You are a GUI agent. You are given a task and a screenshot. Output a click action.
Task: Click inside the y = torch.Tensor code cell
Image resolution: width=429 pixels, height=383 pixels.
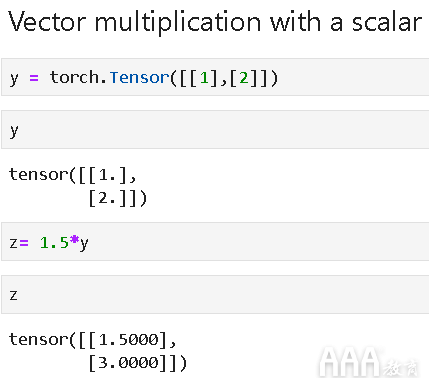[x=215, y=77]
